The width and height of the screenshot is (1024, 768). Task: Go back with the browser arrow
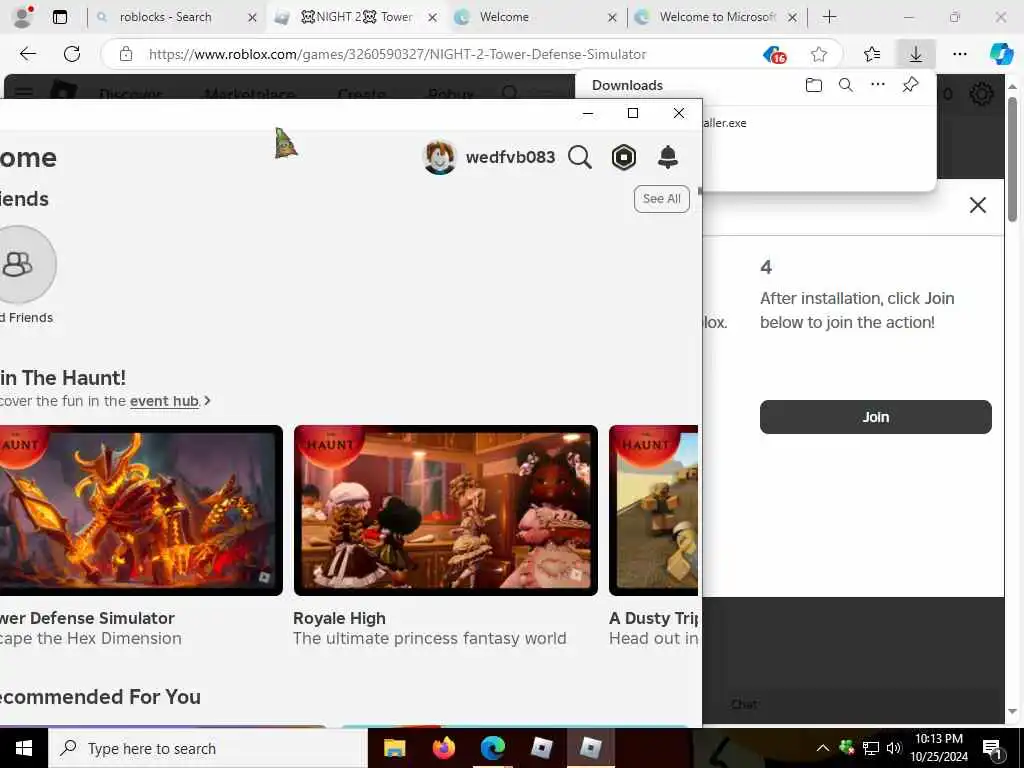coord(28,54)
